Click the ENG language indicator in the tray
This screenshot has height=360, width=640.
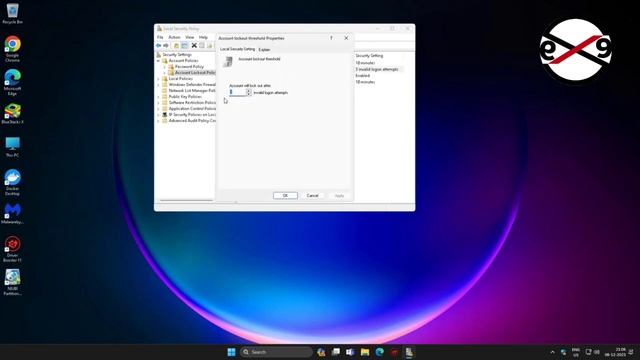tap(576, 352)
